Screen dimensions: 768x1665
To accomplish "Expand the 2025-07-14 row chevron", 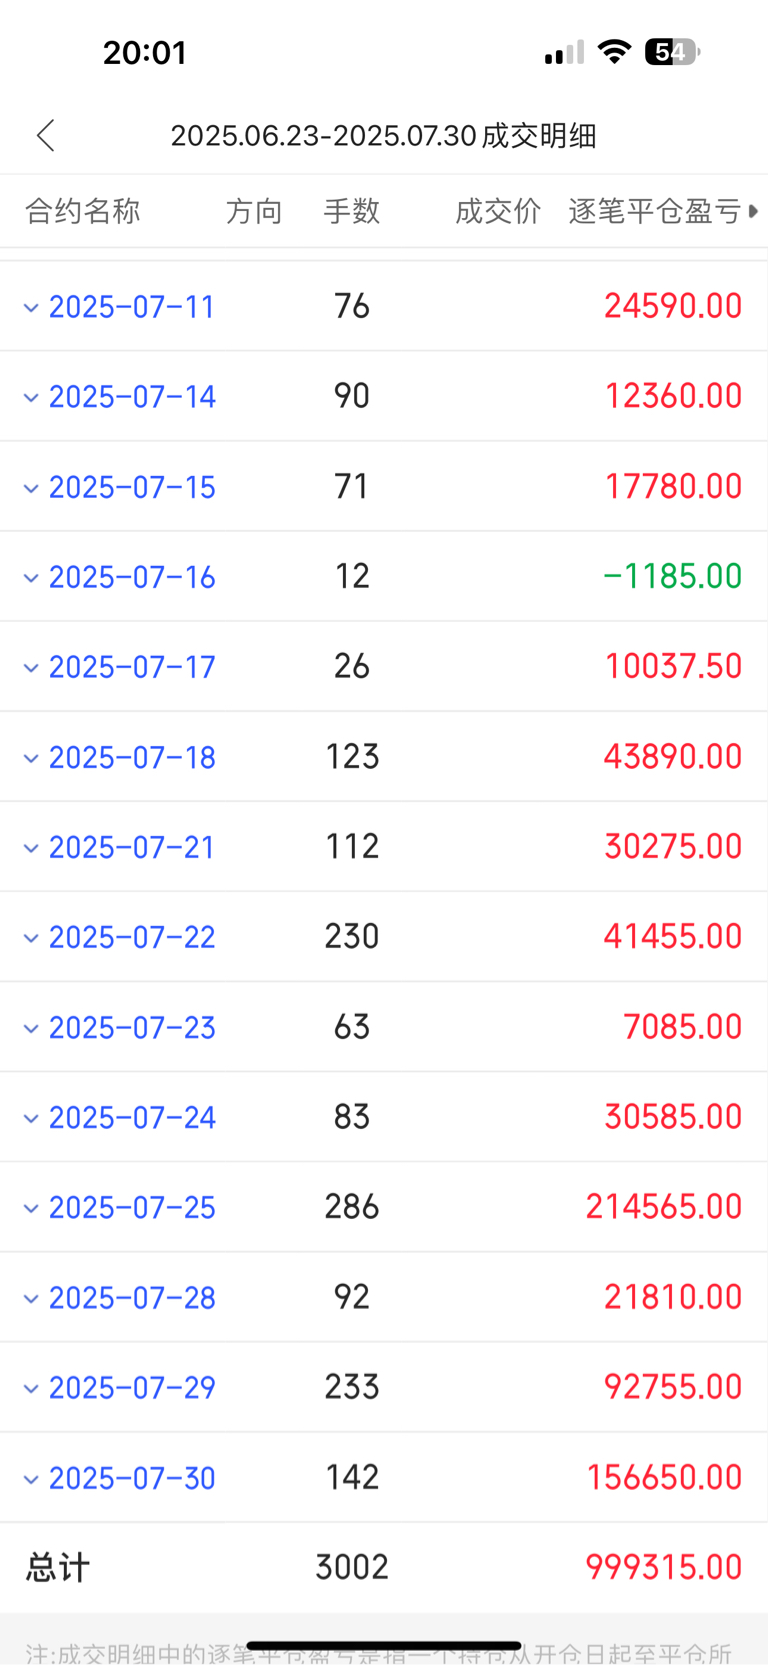I will [31, 398].
